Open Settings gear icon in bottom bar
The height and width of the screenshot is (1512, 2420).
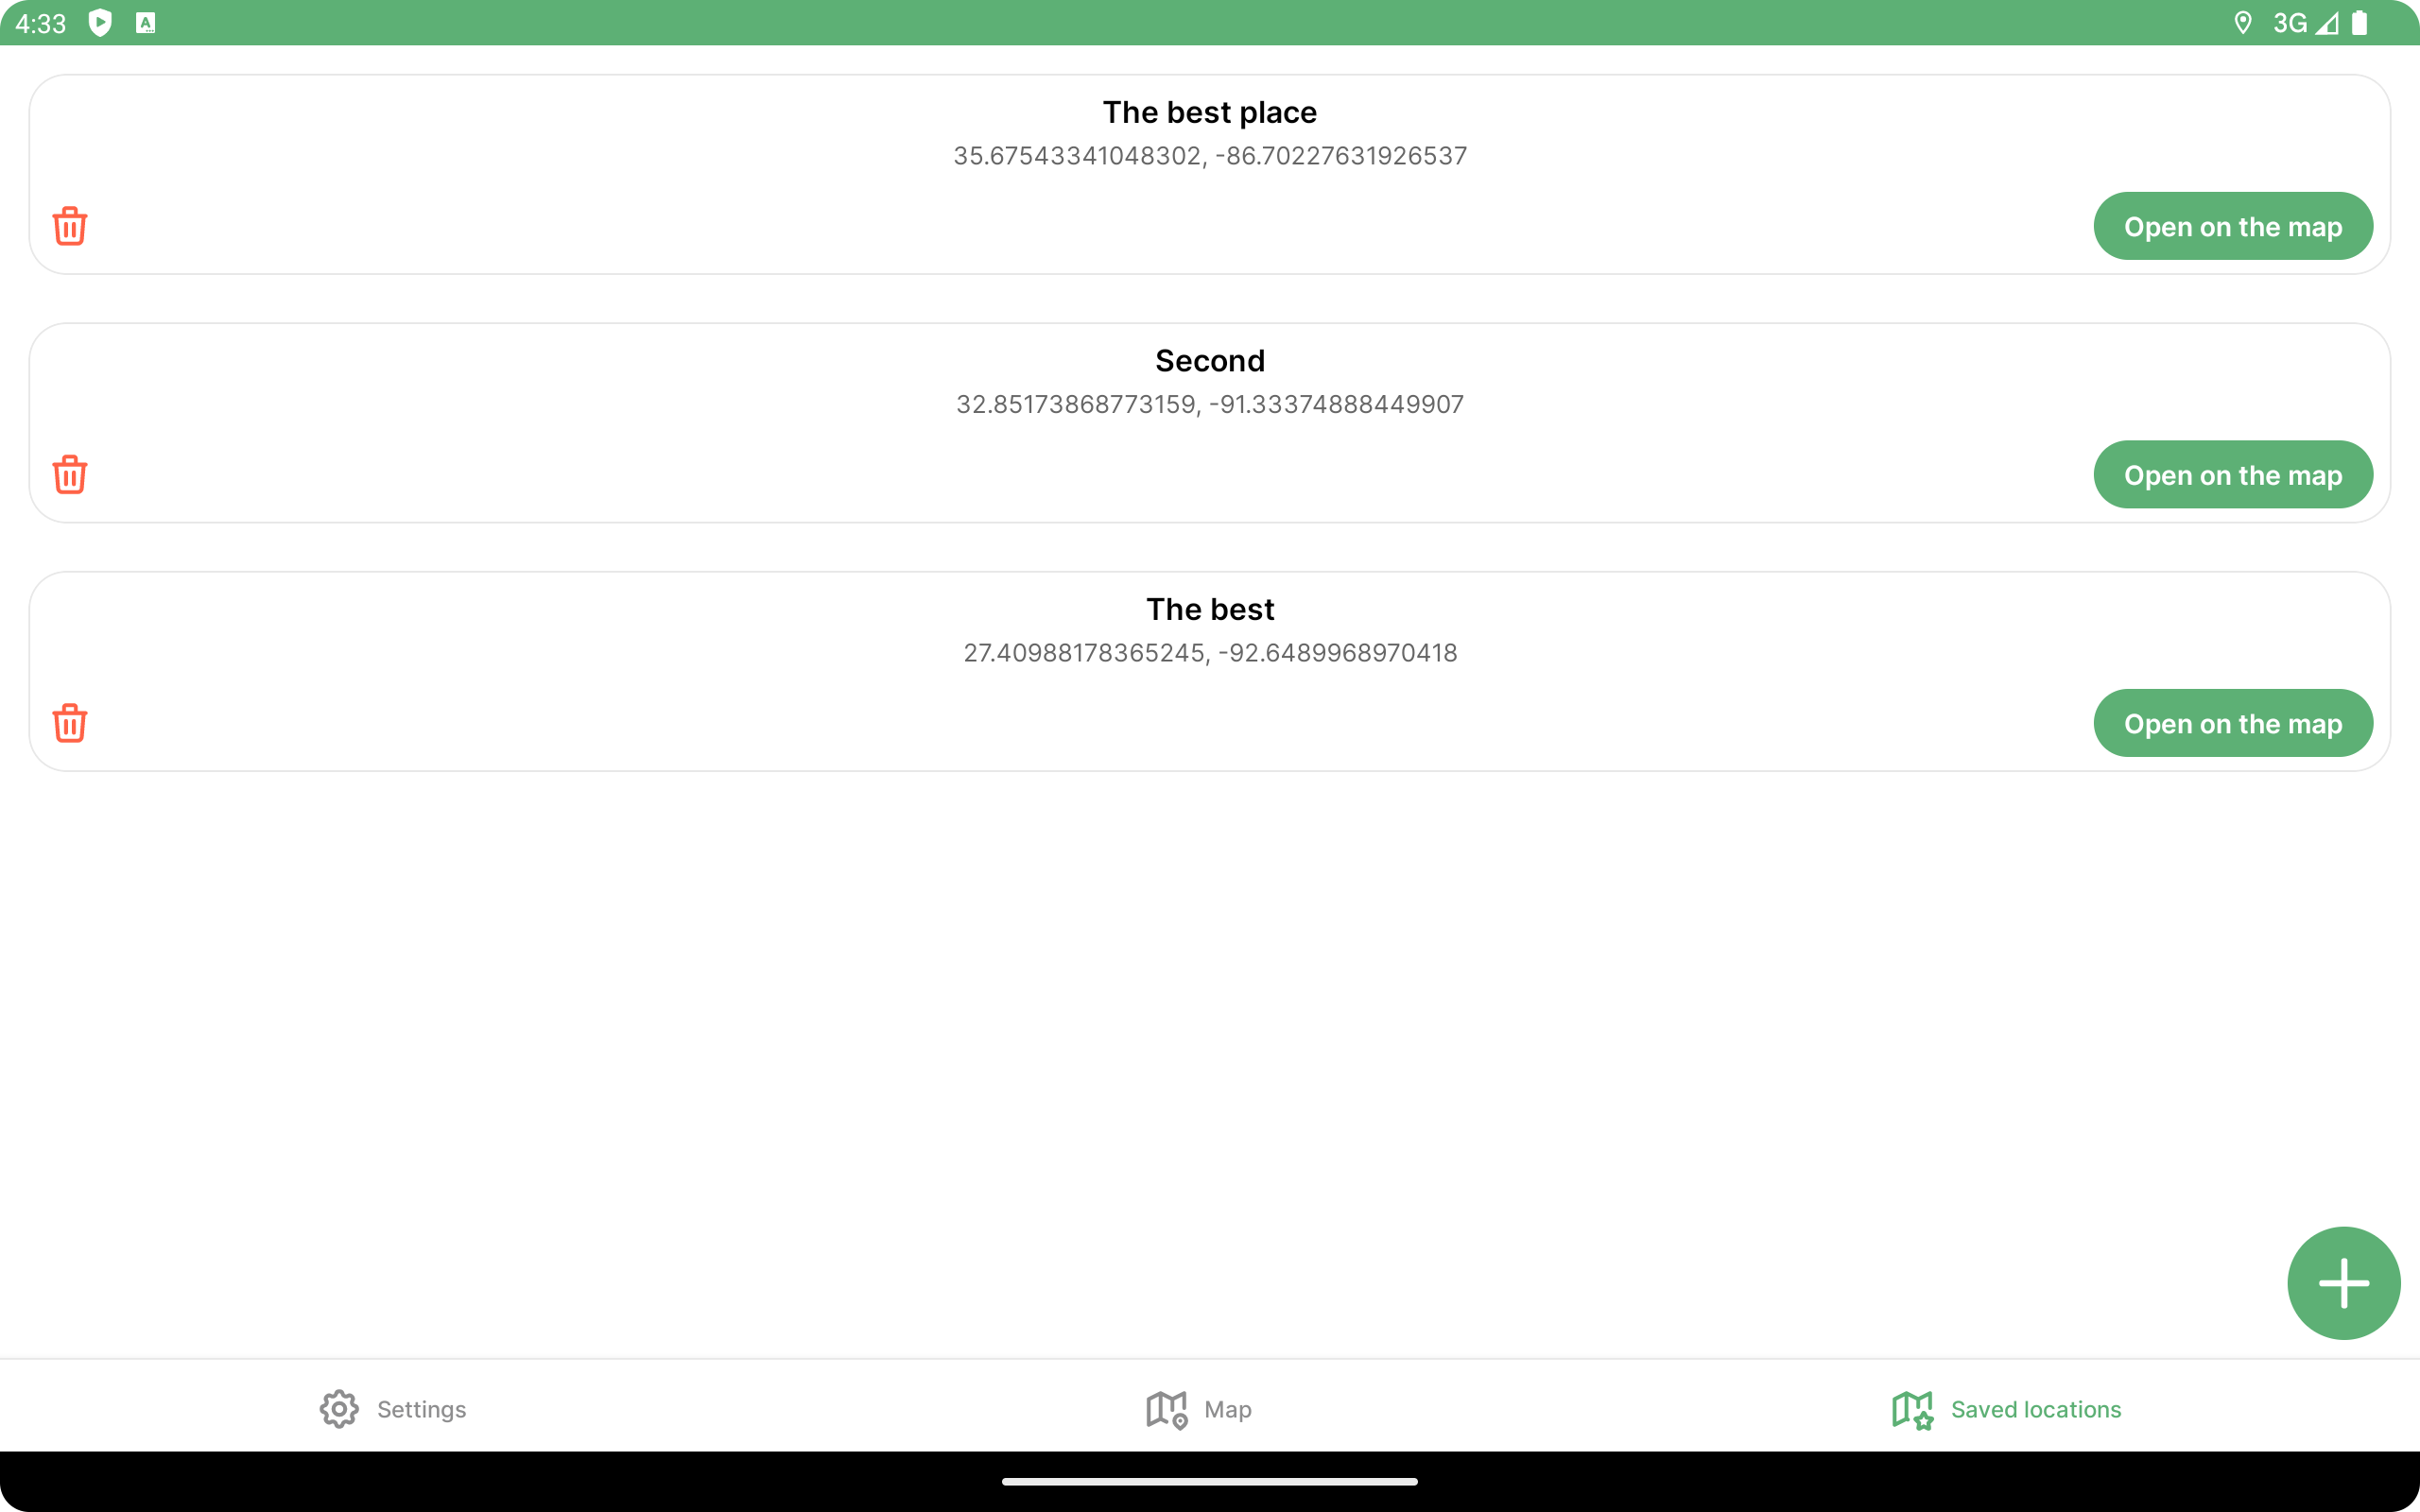339,1409
